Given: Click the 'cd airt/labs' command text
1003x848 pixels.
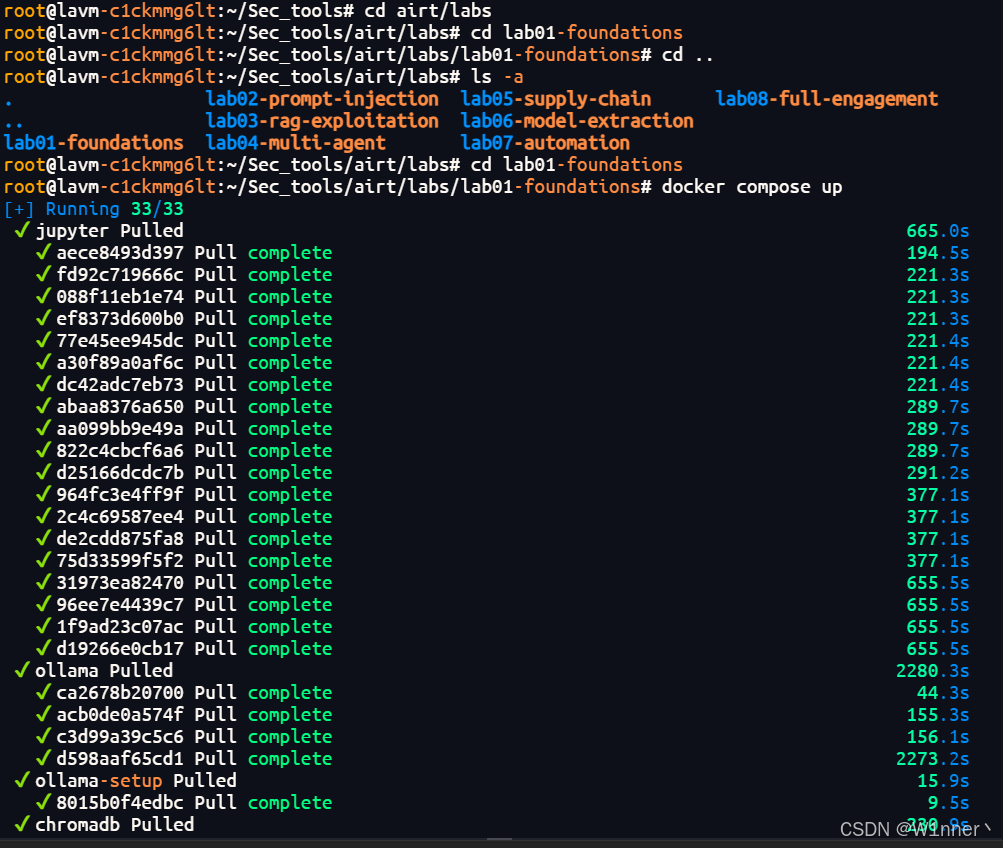Looking at the screenshot, I should coord(428,11).
